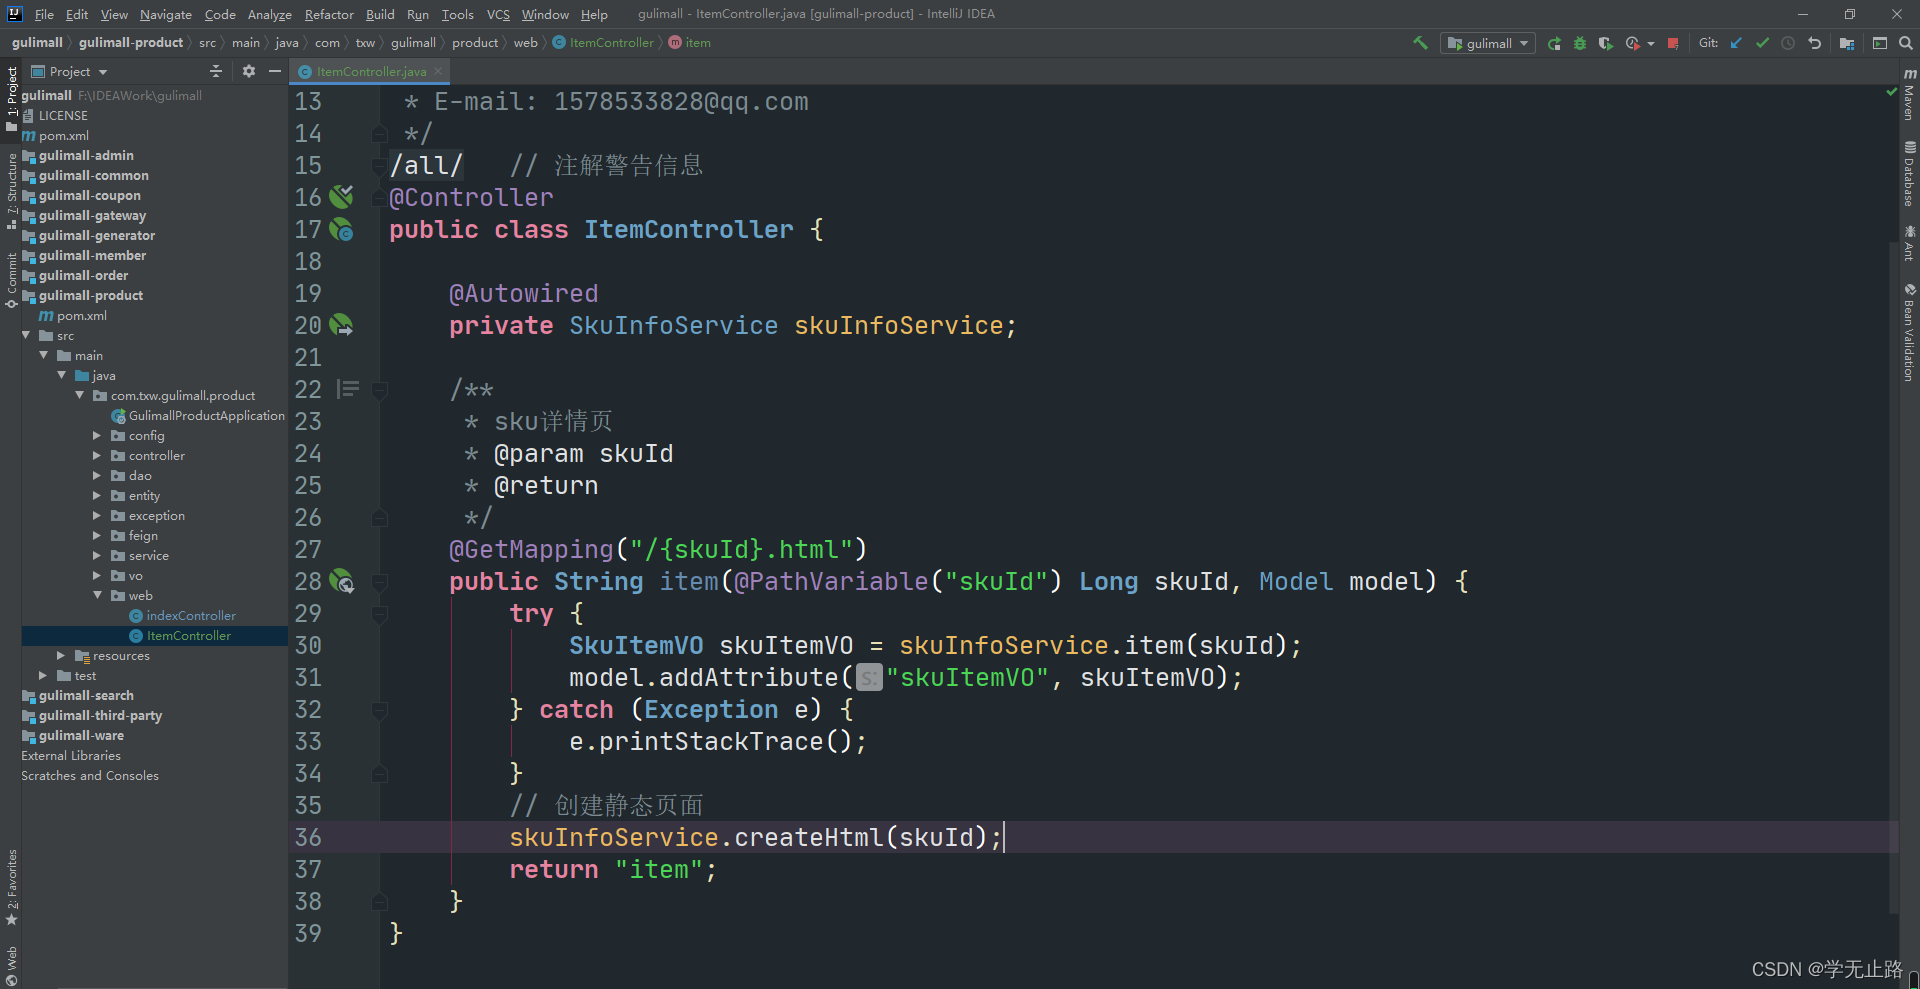The image size is (1920, 989).
Task: Expand the controller package arrow
Action: click(97, 456)
